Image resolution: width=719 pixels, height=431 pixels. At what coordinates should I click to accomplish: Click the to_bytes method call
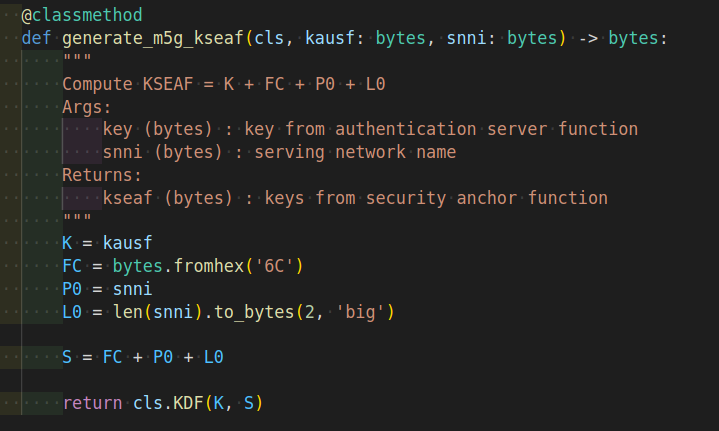click(x=254, y=312)
